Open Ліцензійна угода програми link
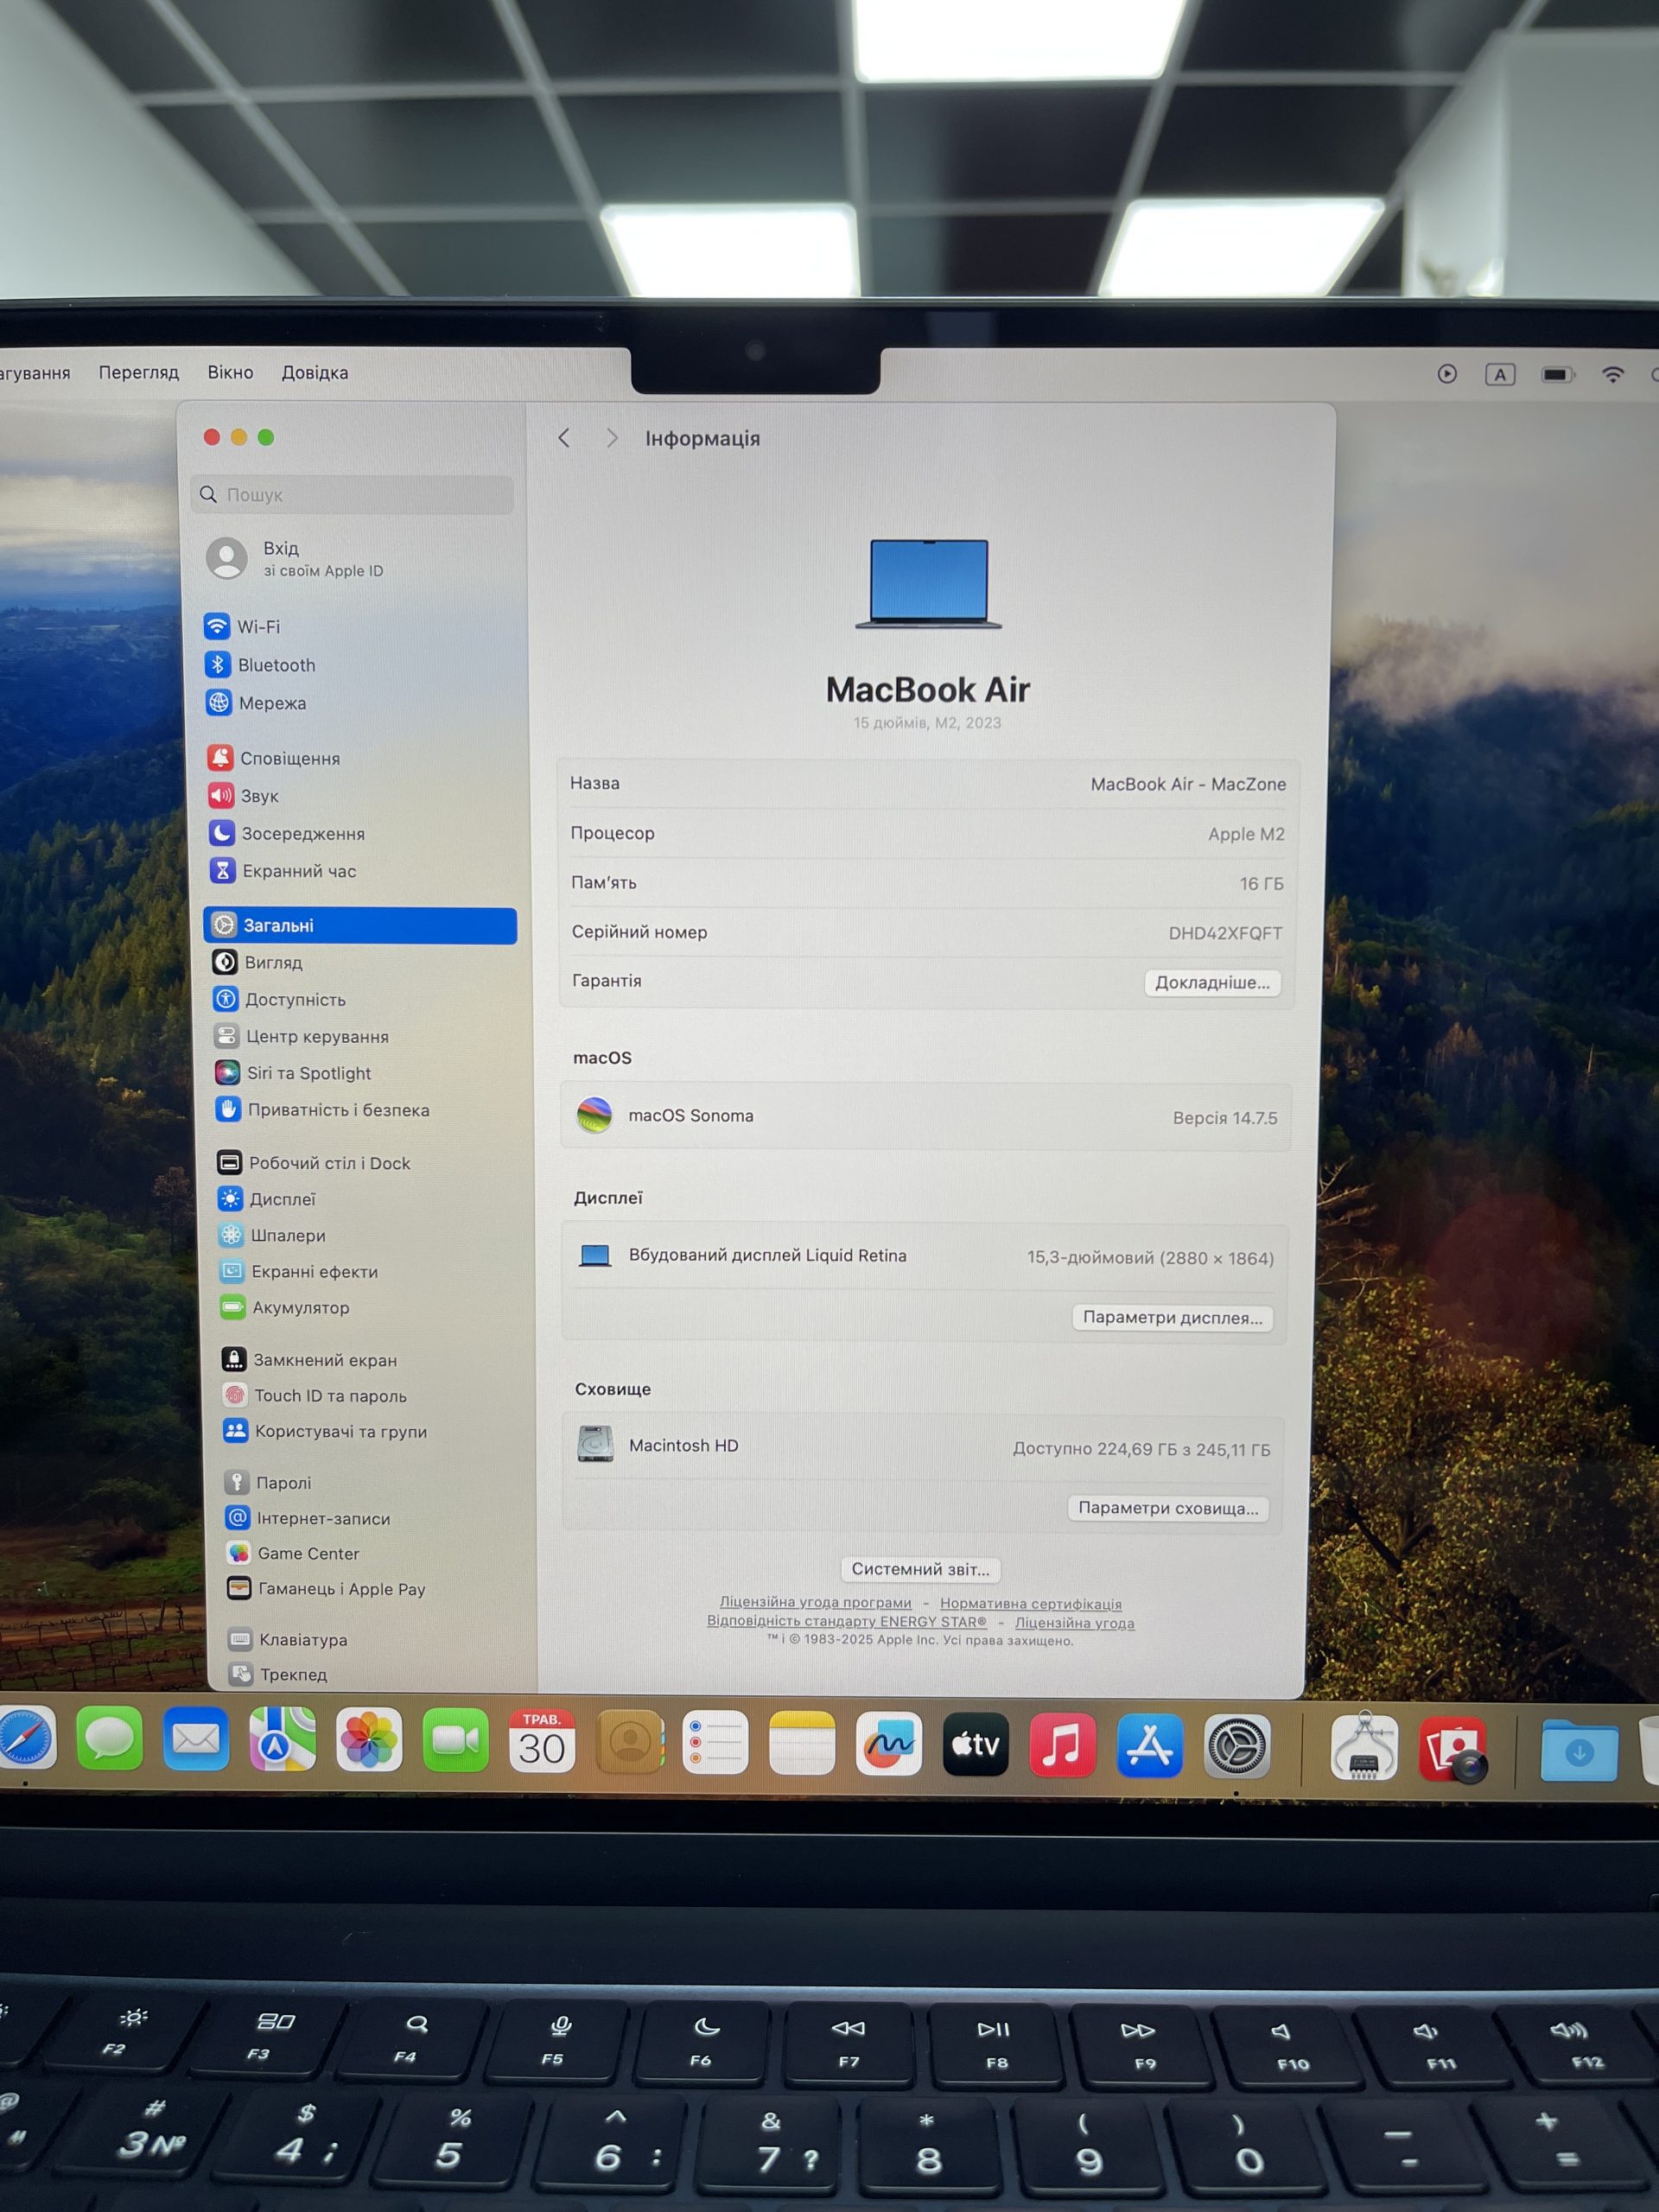Screen dimensions: 1659x2212 (815, 1602)
